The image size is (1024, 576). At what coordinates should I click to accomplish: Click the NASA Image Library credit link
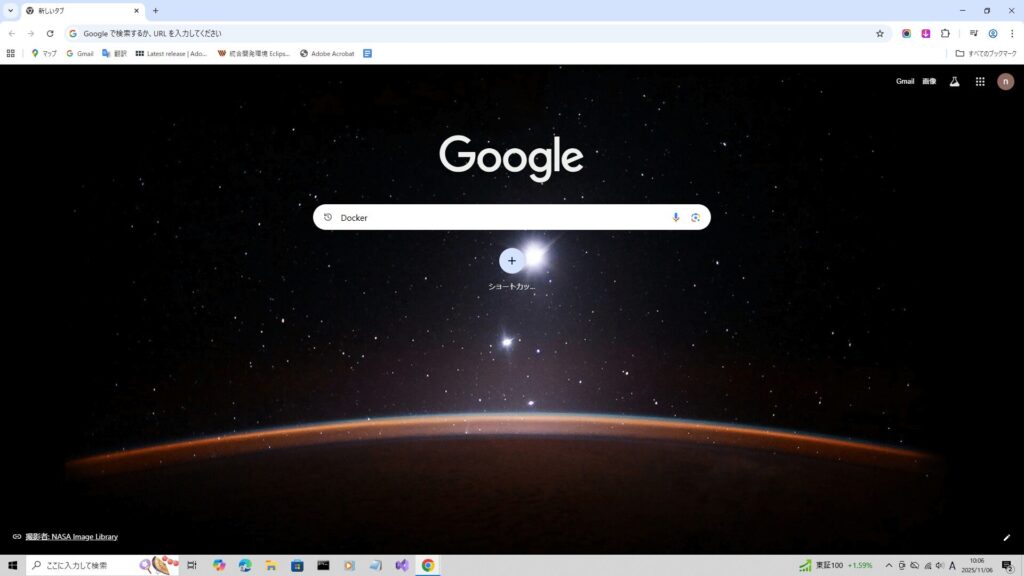click(71, 537)
